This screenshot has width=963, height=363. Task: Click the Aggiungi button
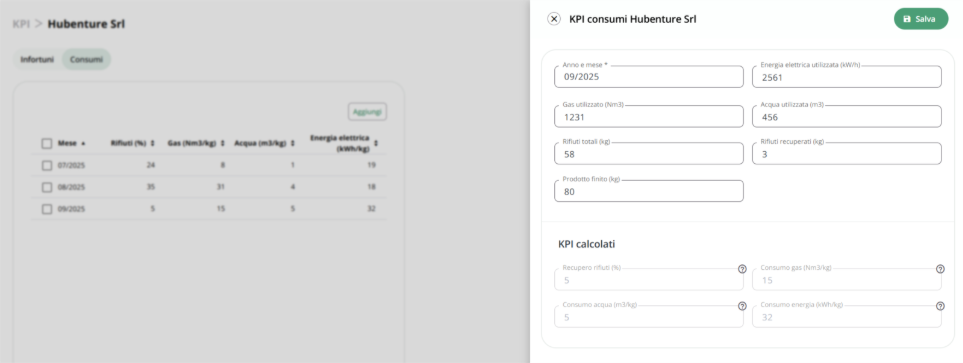coord(367,112)
